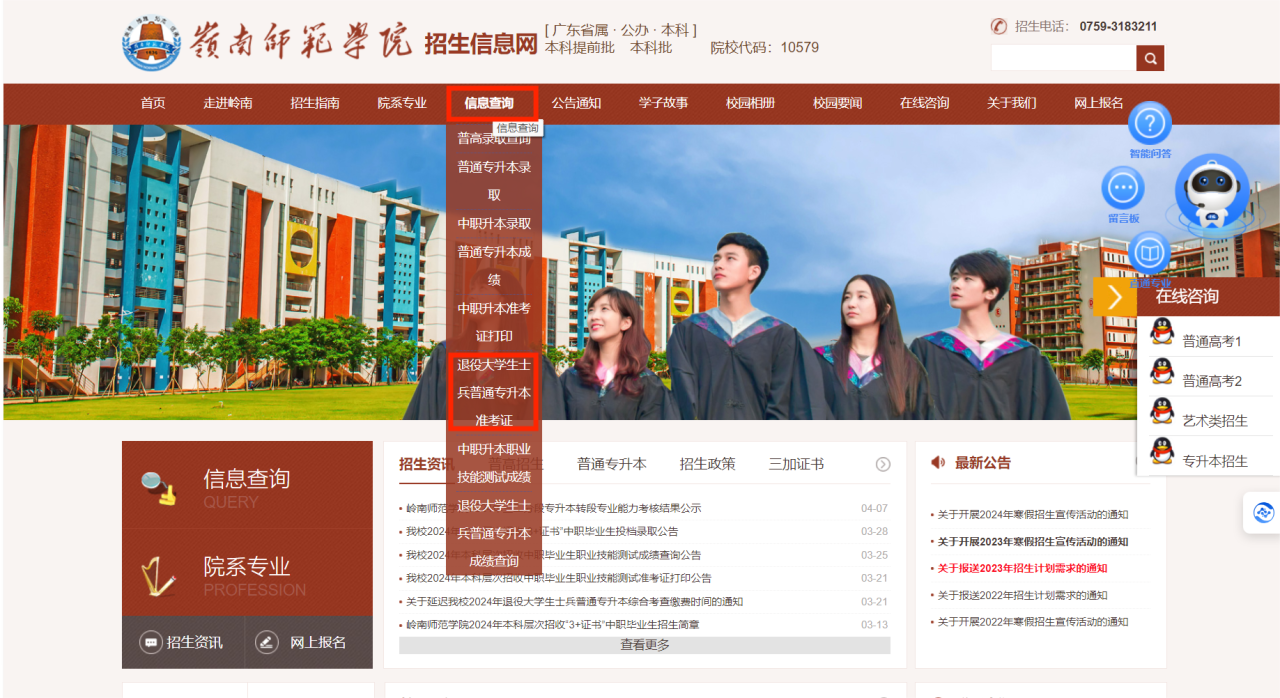Open 院系专业 in the navigation bar
The width and height of the screenshot is (1280, 698).
tap(402, 103)
